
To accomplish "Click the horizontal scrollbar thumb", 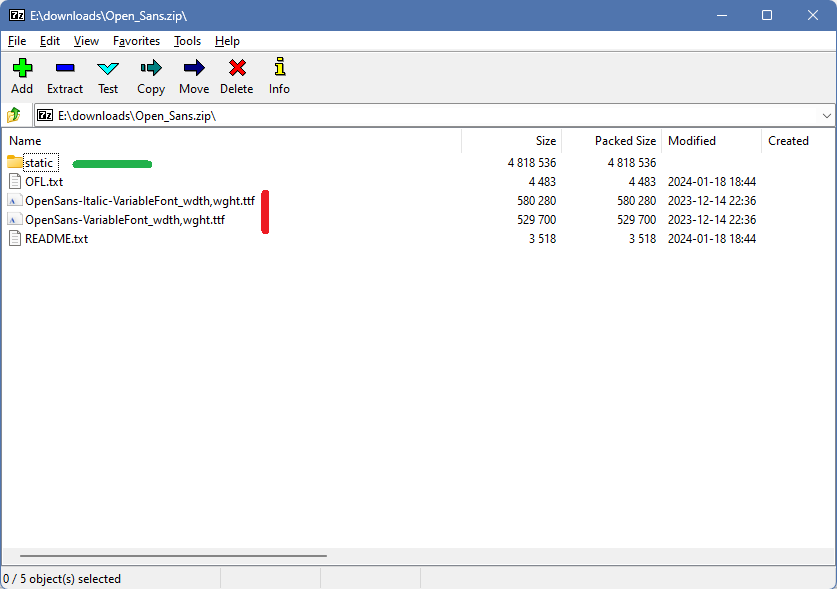I will click(173, 556).
